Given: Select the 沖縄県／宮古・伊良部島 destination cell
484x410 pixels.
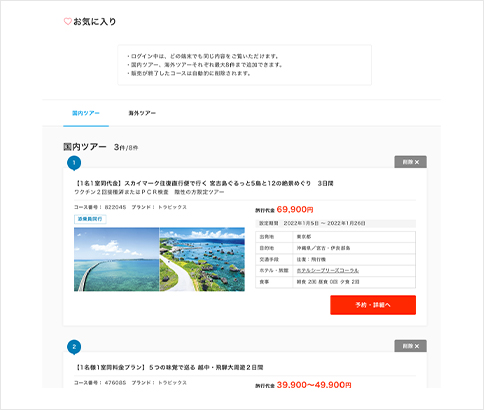Looking at the screenshot, I should click(x=354, y=248).
